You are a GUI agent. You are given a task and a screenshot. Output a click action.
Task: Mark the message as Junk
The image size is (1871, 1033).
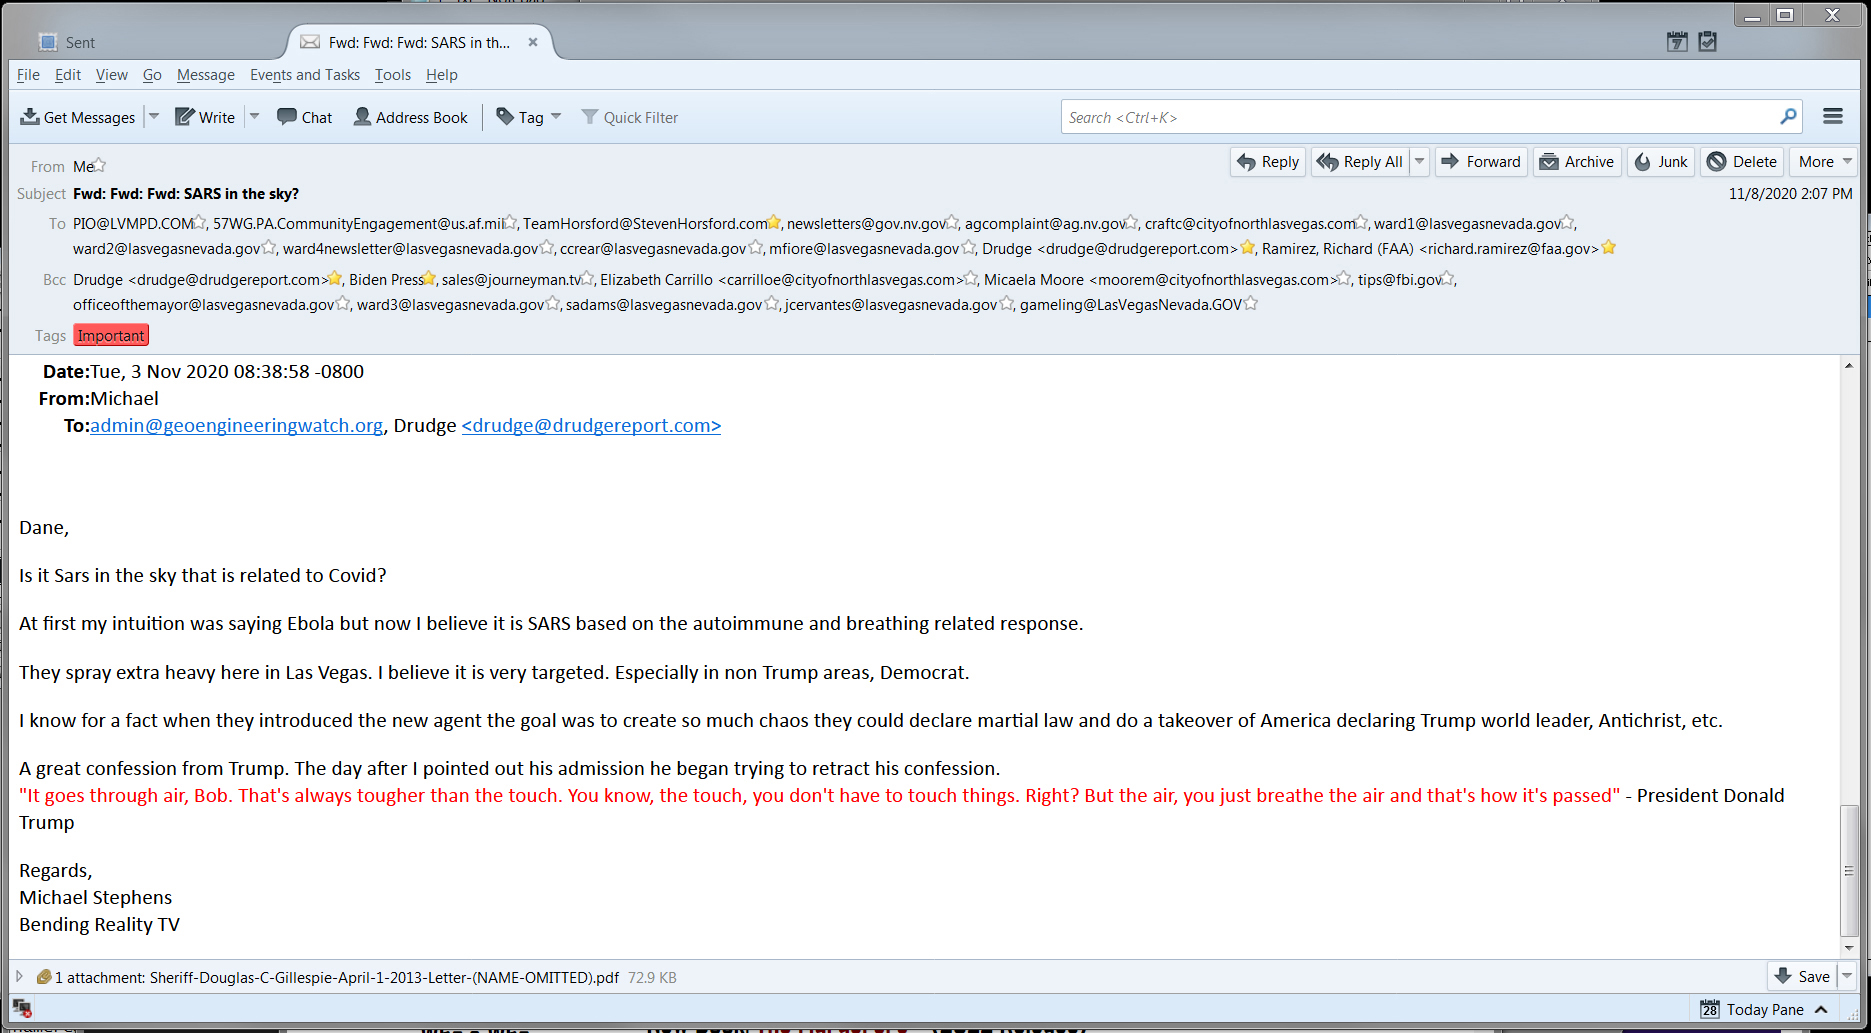[x=1660, y=161]
